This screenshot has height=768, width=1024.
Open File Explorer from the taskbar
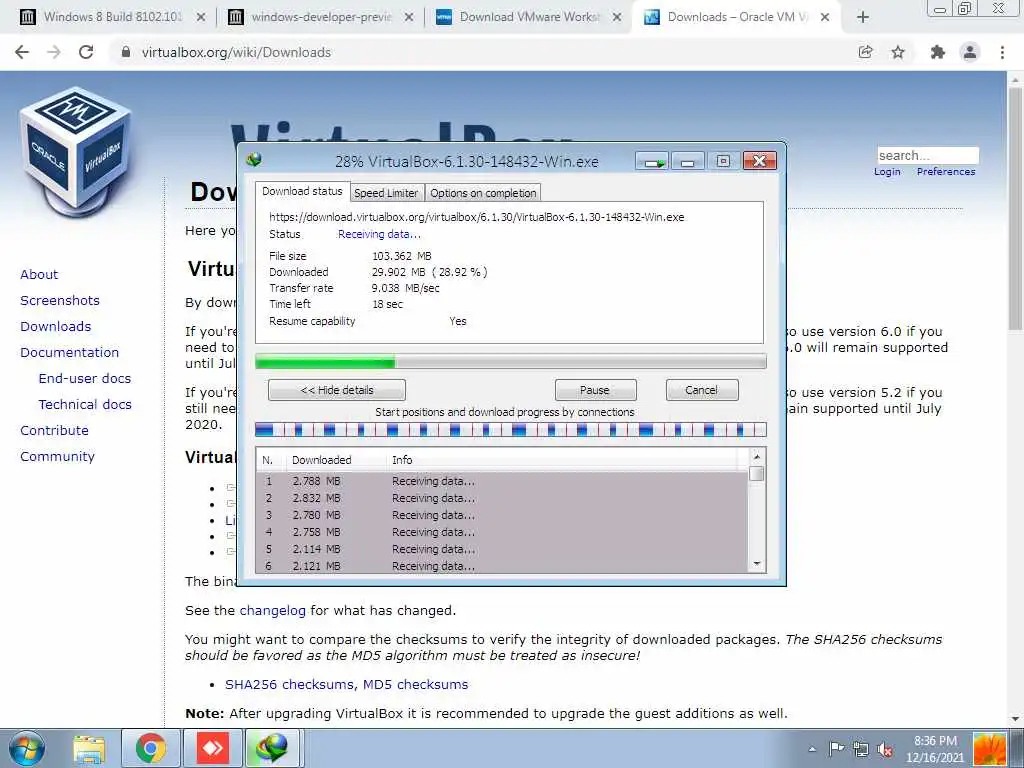[89, 748]
